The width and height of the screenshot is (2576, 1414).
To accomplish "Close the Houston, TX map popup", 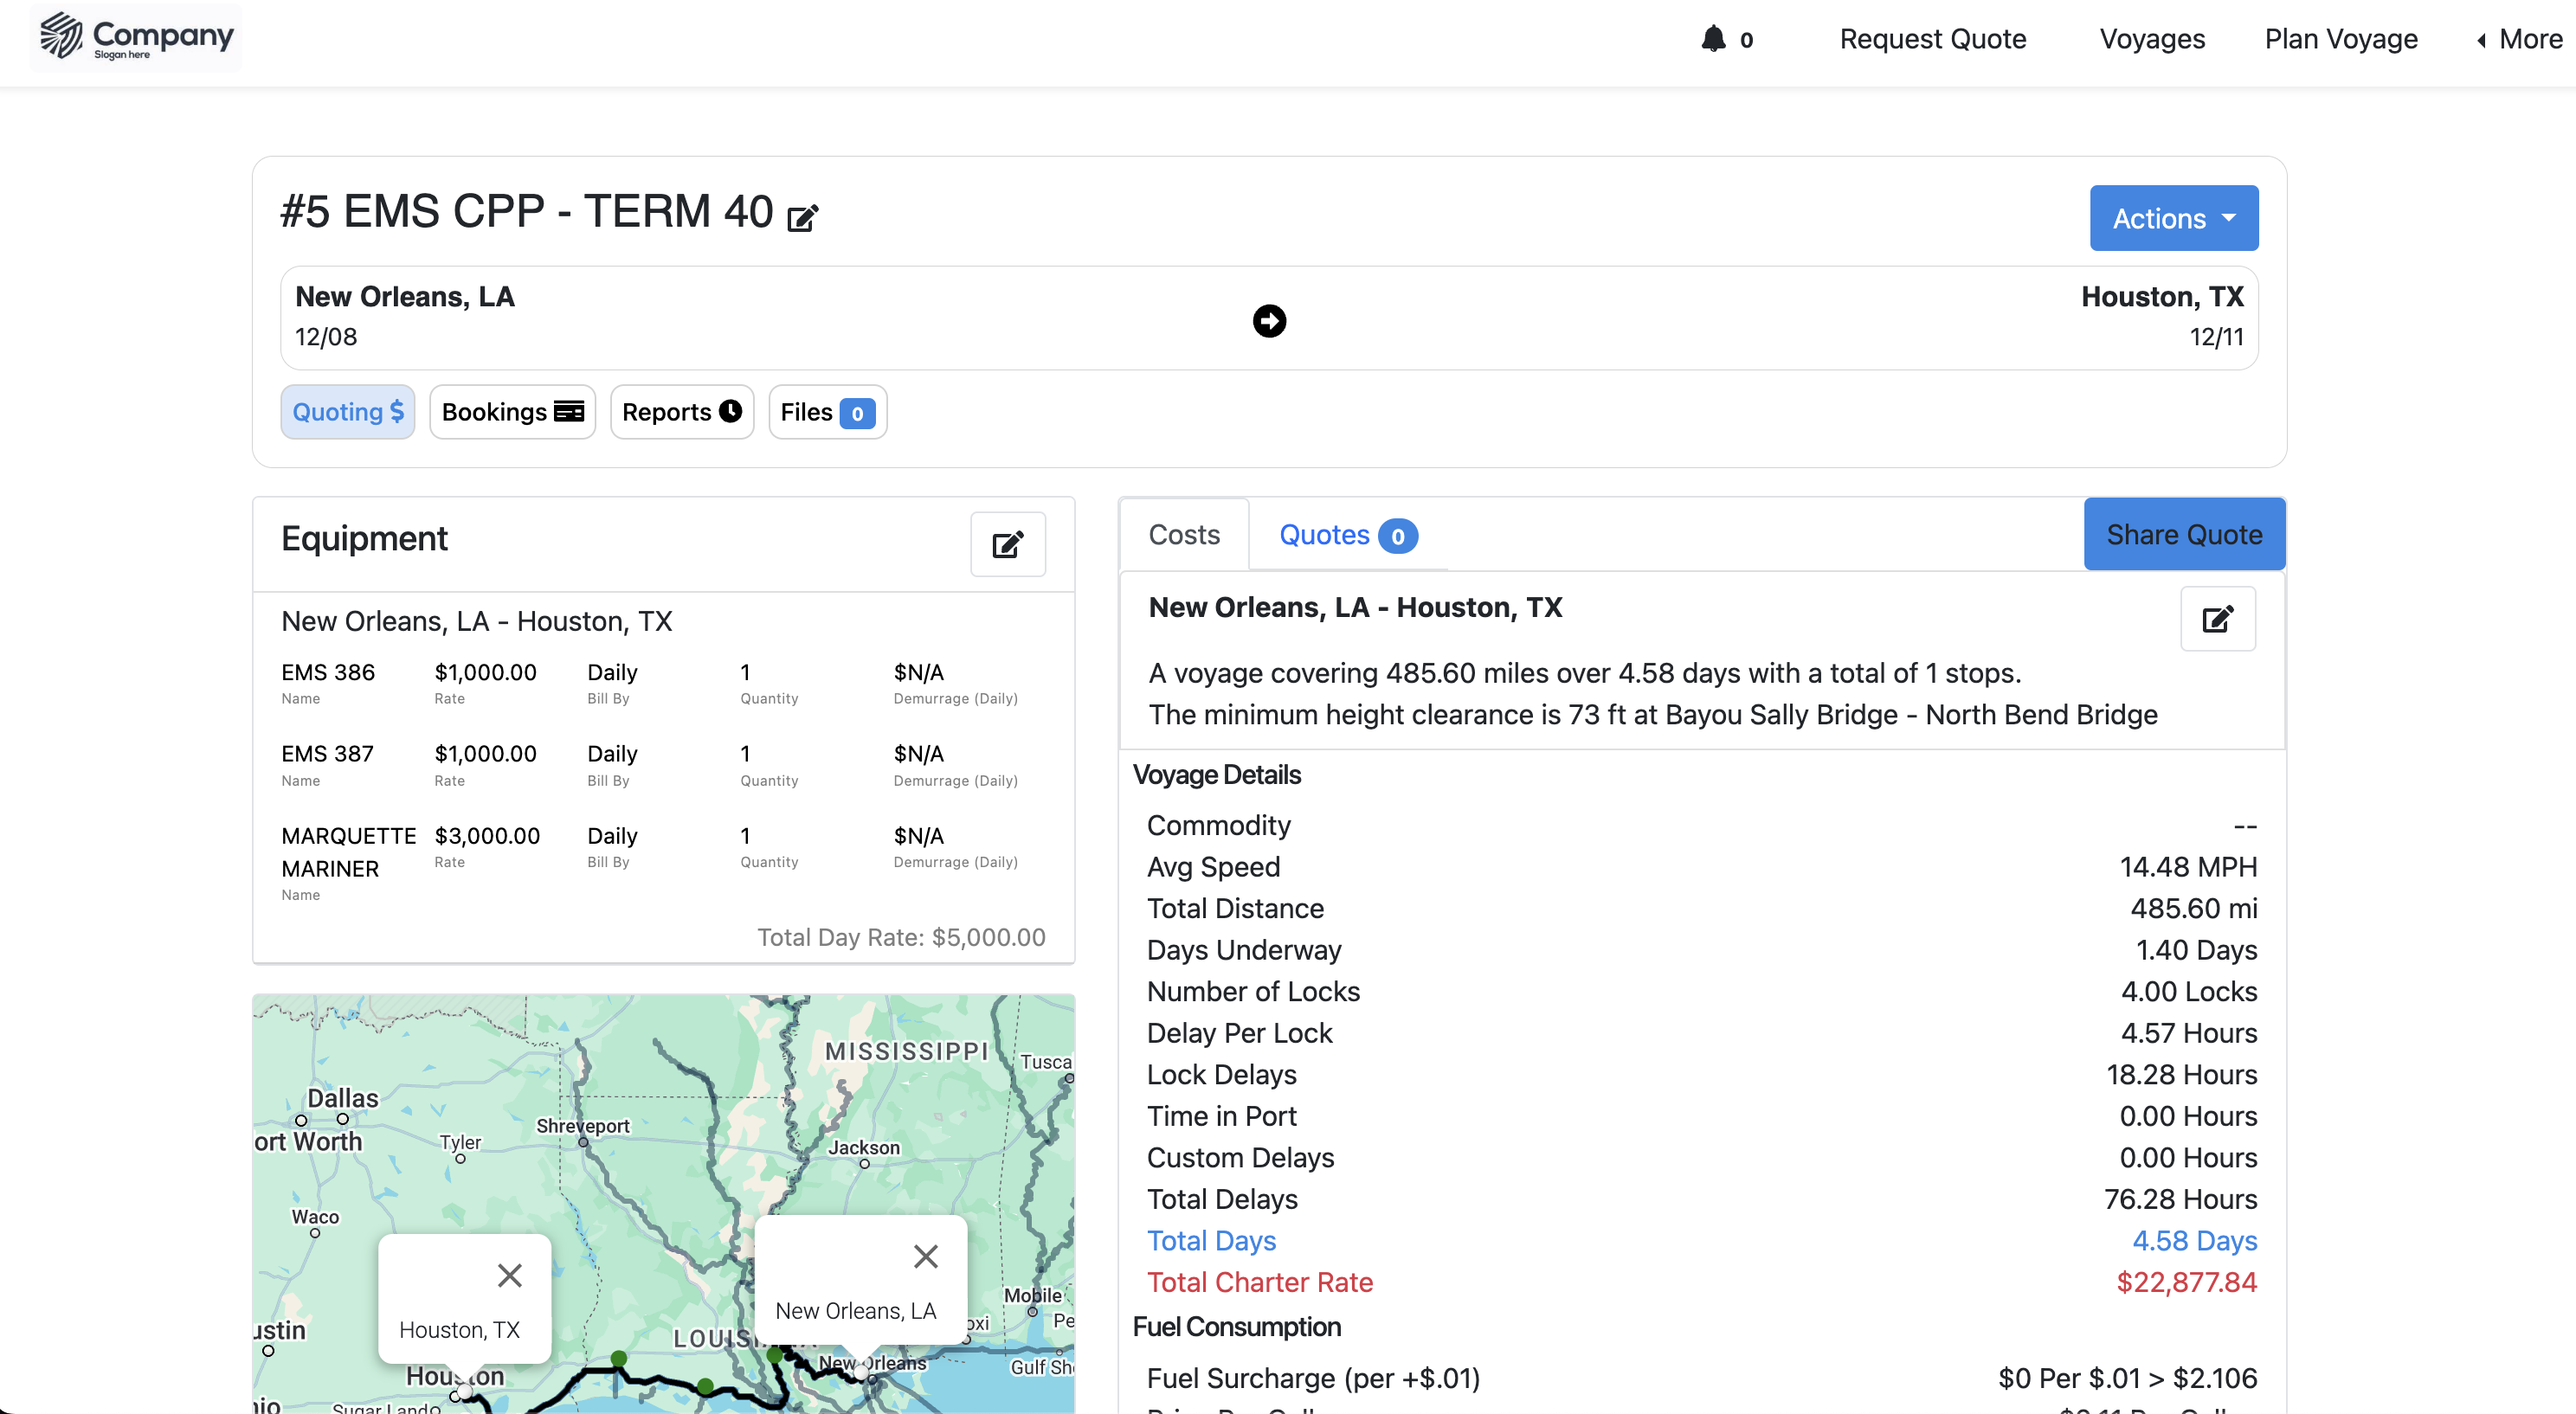I will coord(509,1275).
